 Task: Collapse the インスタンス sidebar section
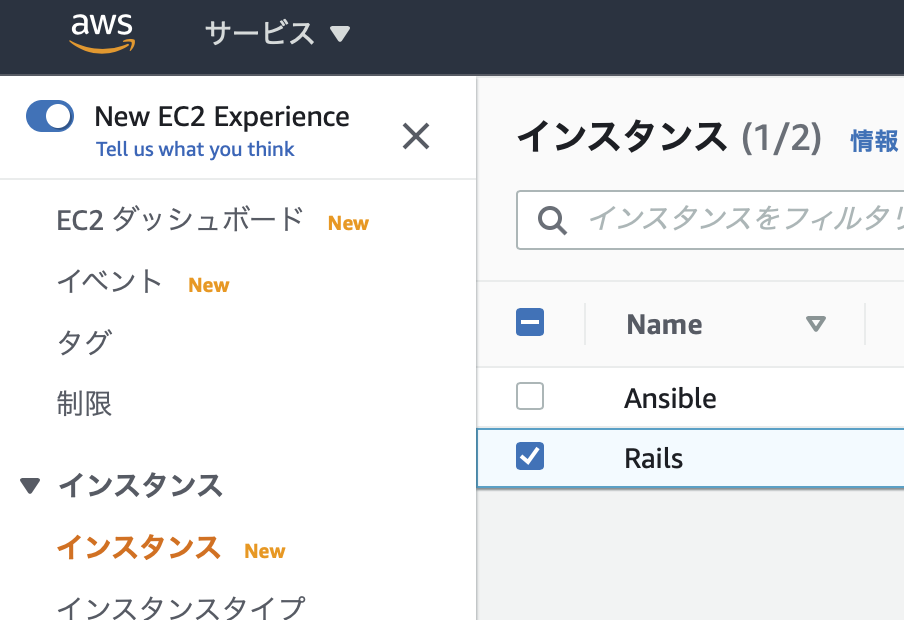click(30, 486)
